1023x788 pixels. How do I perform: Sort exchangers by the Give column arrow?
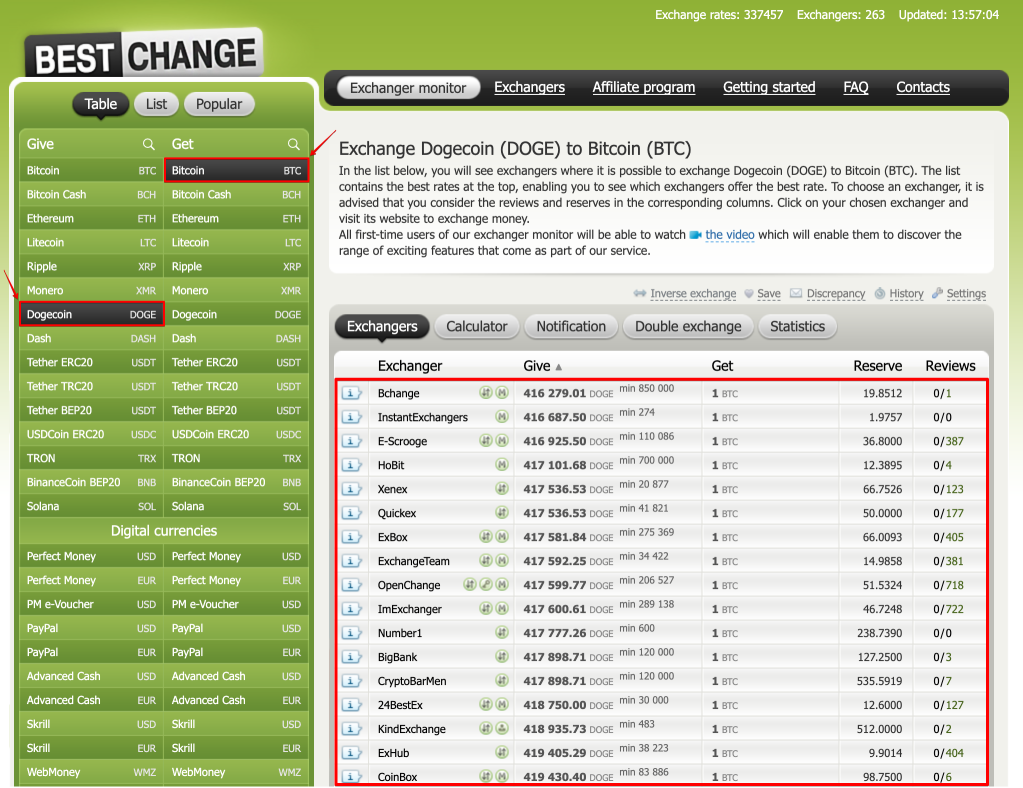(x=558, y=367)
